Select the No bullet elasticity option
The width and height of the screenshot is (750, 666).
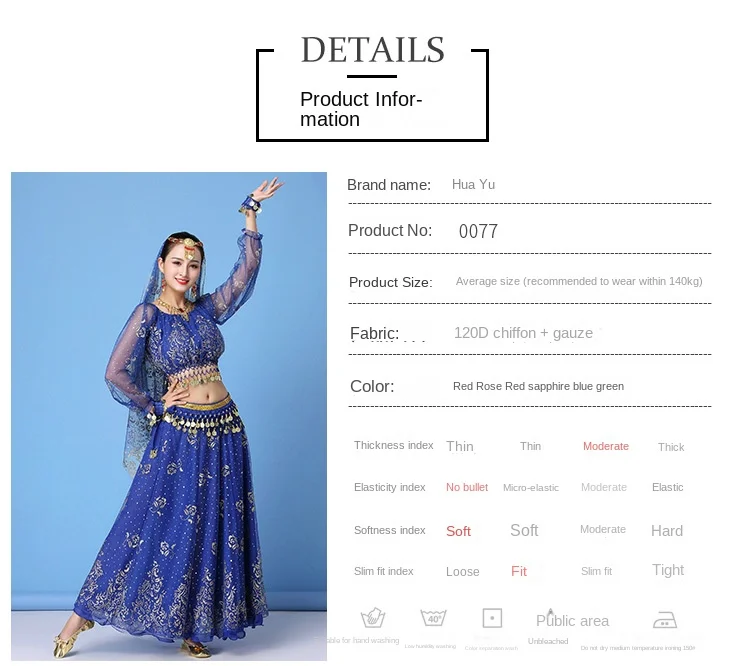click(467, 487)
